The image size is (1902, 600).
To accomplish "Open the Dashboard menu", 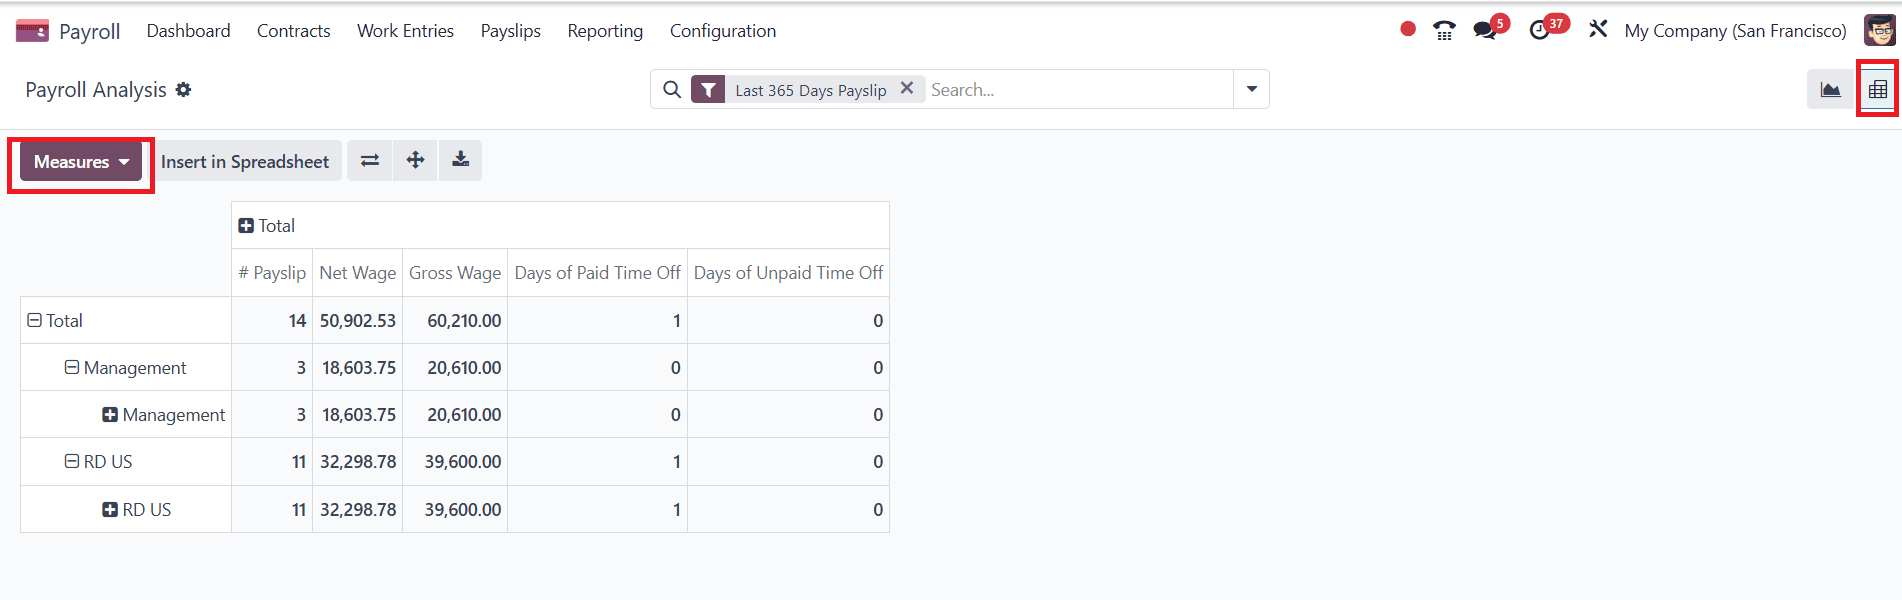I will 188,31.
